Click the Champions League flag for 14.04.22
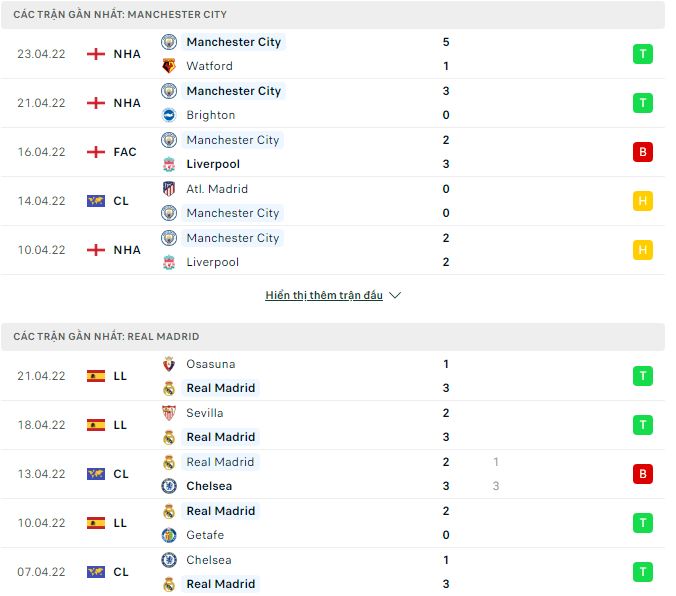Image resolution: width=676 pixels, height=596 pixels. click(96, 201)
